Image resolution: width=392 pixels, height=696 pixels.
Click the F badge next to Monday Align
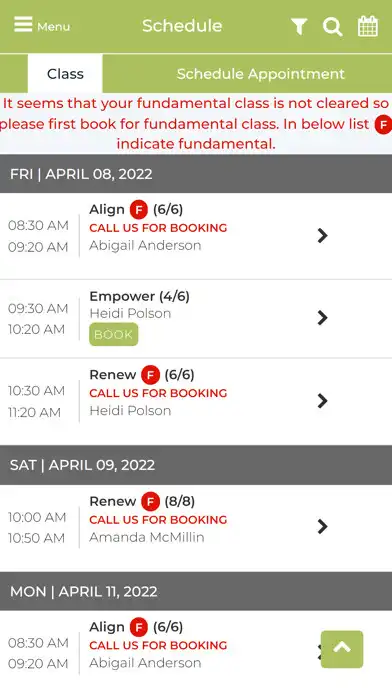pos(139,627)
